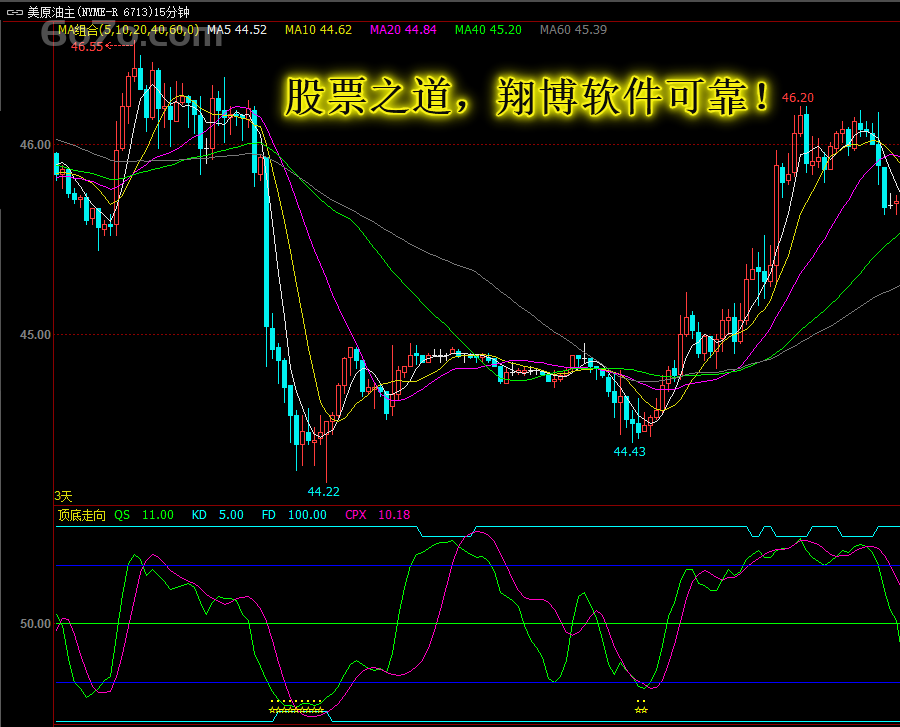Open the 顶底走向 indicator name label
This screenshot has height=727, width=900.
click(82, 515)
